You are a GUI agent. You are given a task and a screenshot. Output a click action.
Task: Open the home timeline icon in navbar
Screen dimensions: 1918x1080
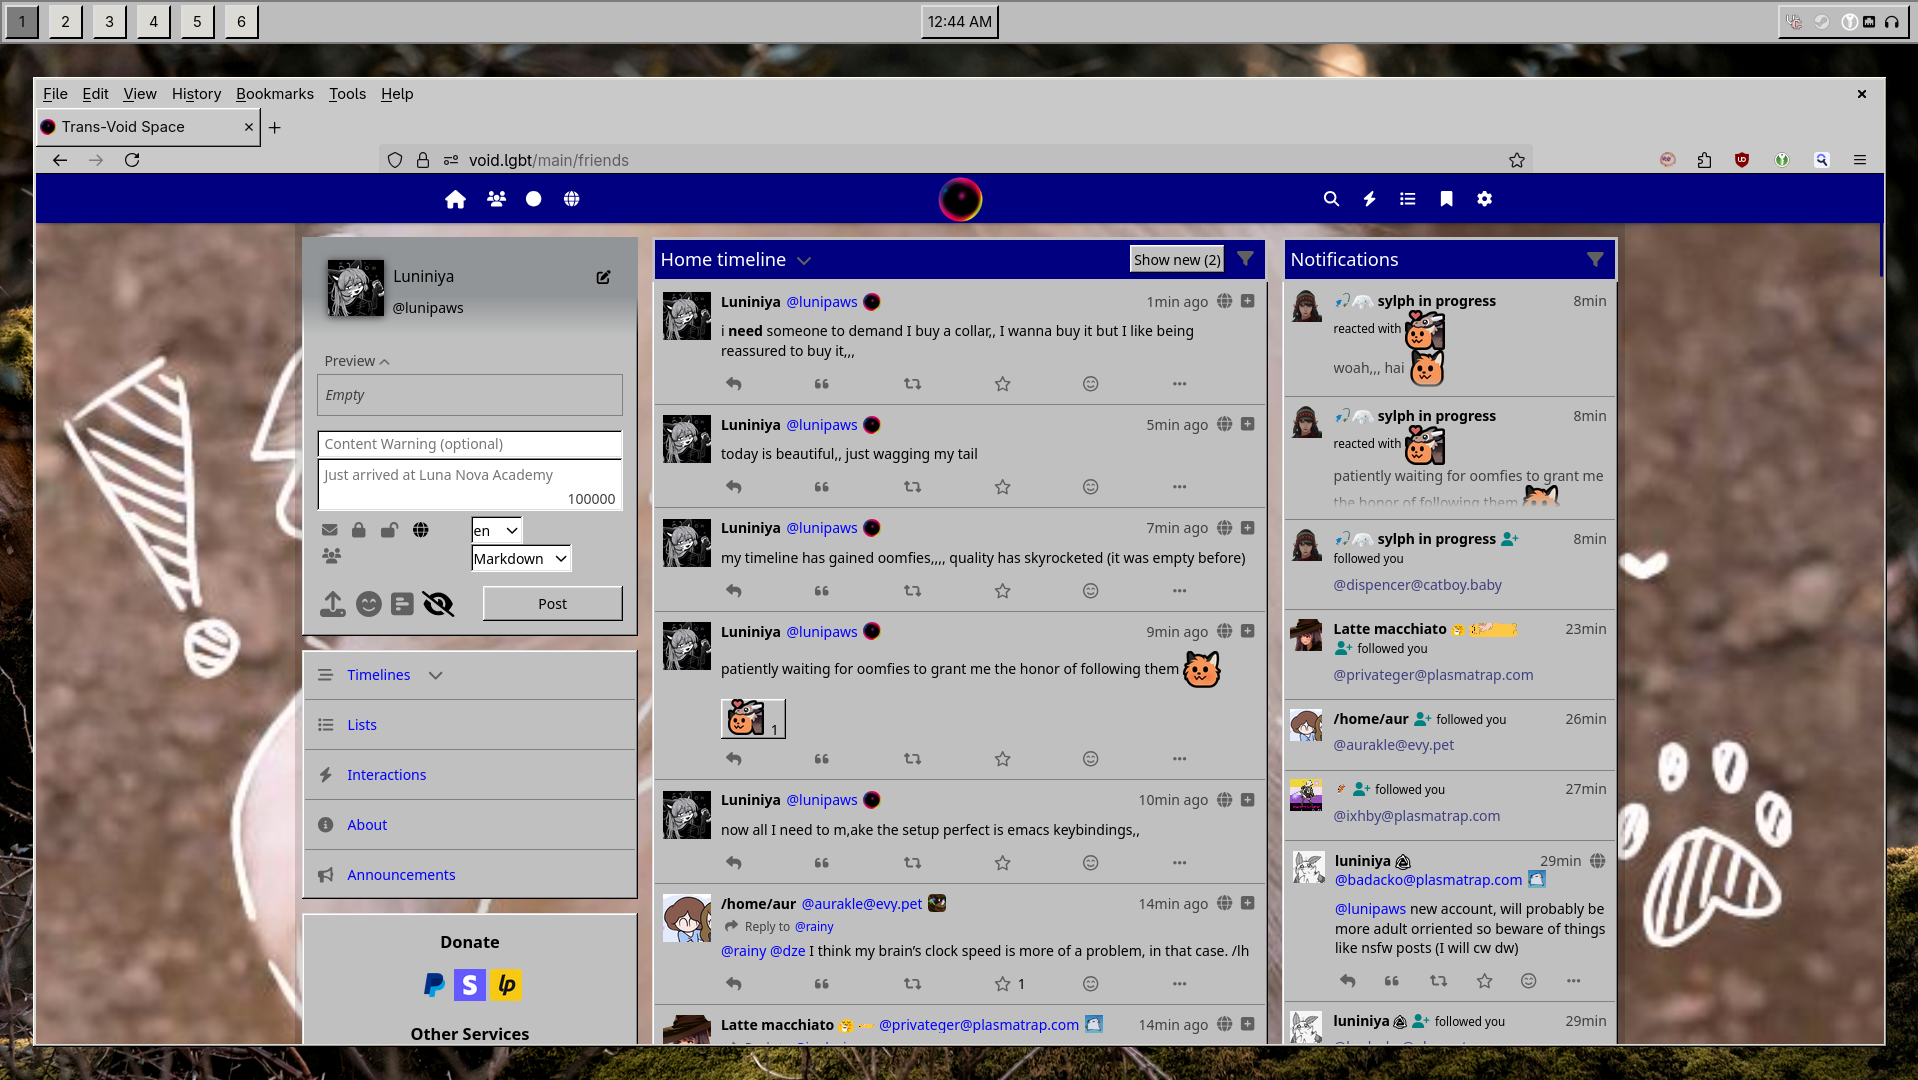click(455, 199)
